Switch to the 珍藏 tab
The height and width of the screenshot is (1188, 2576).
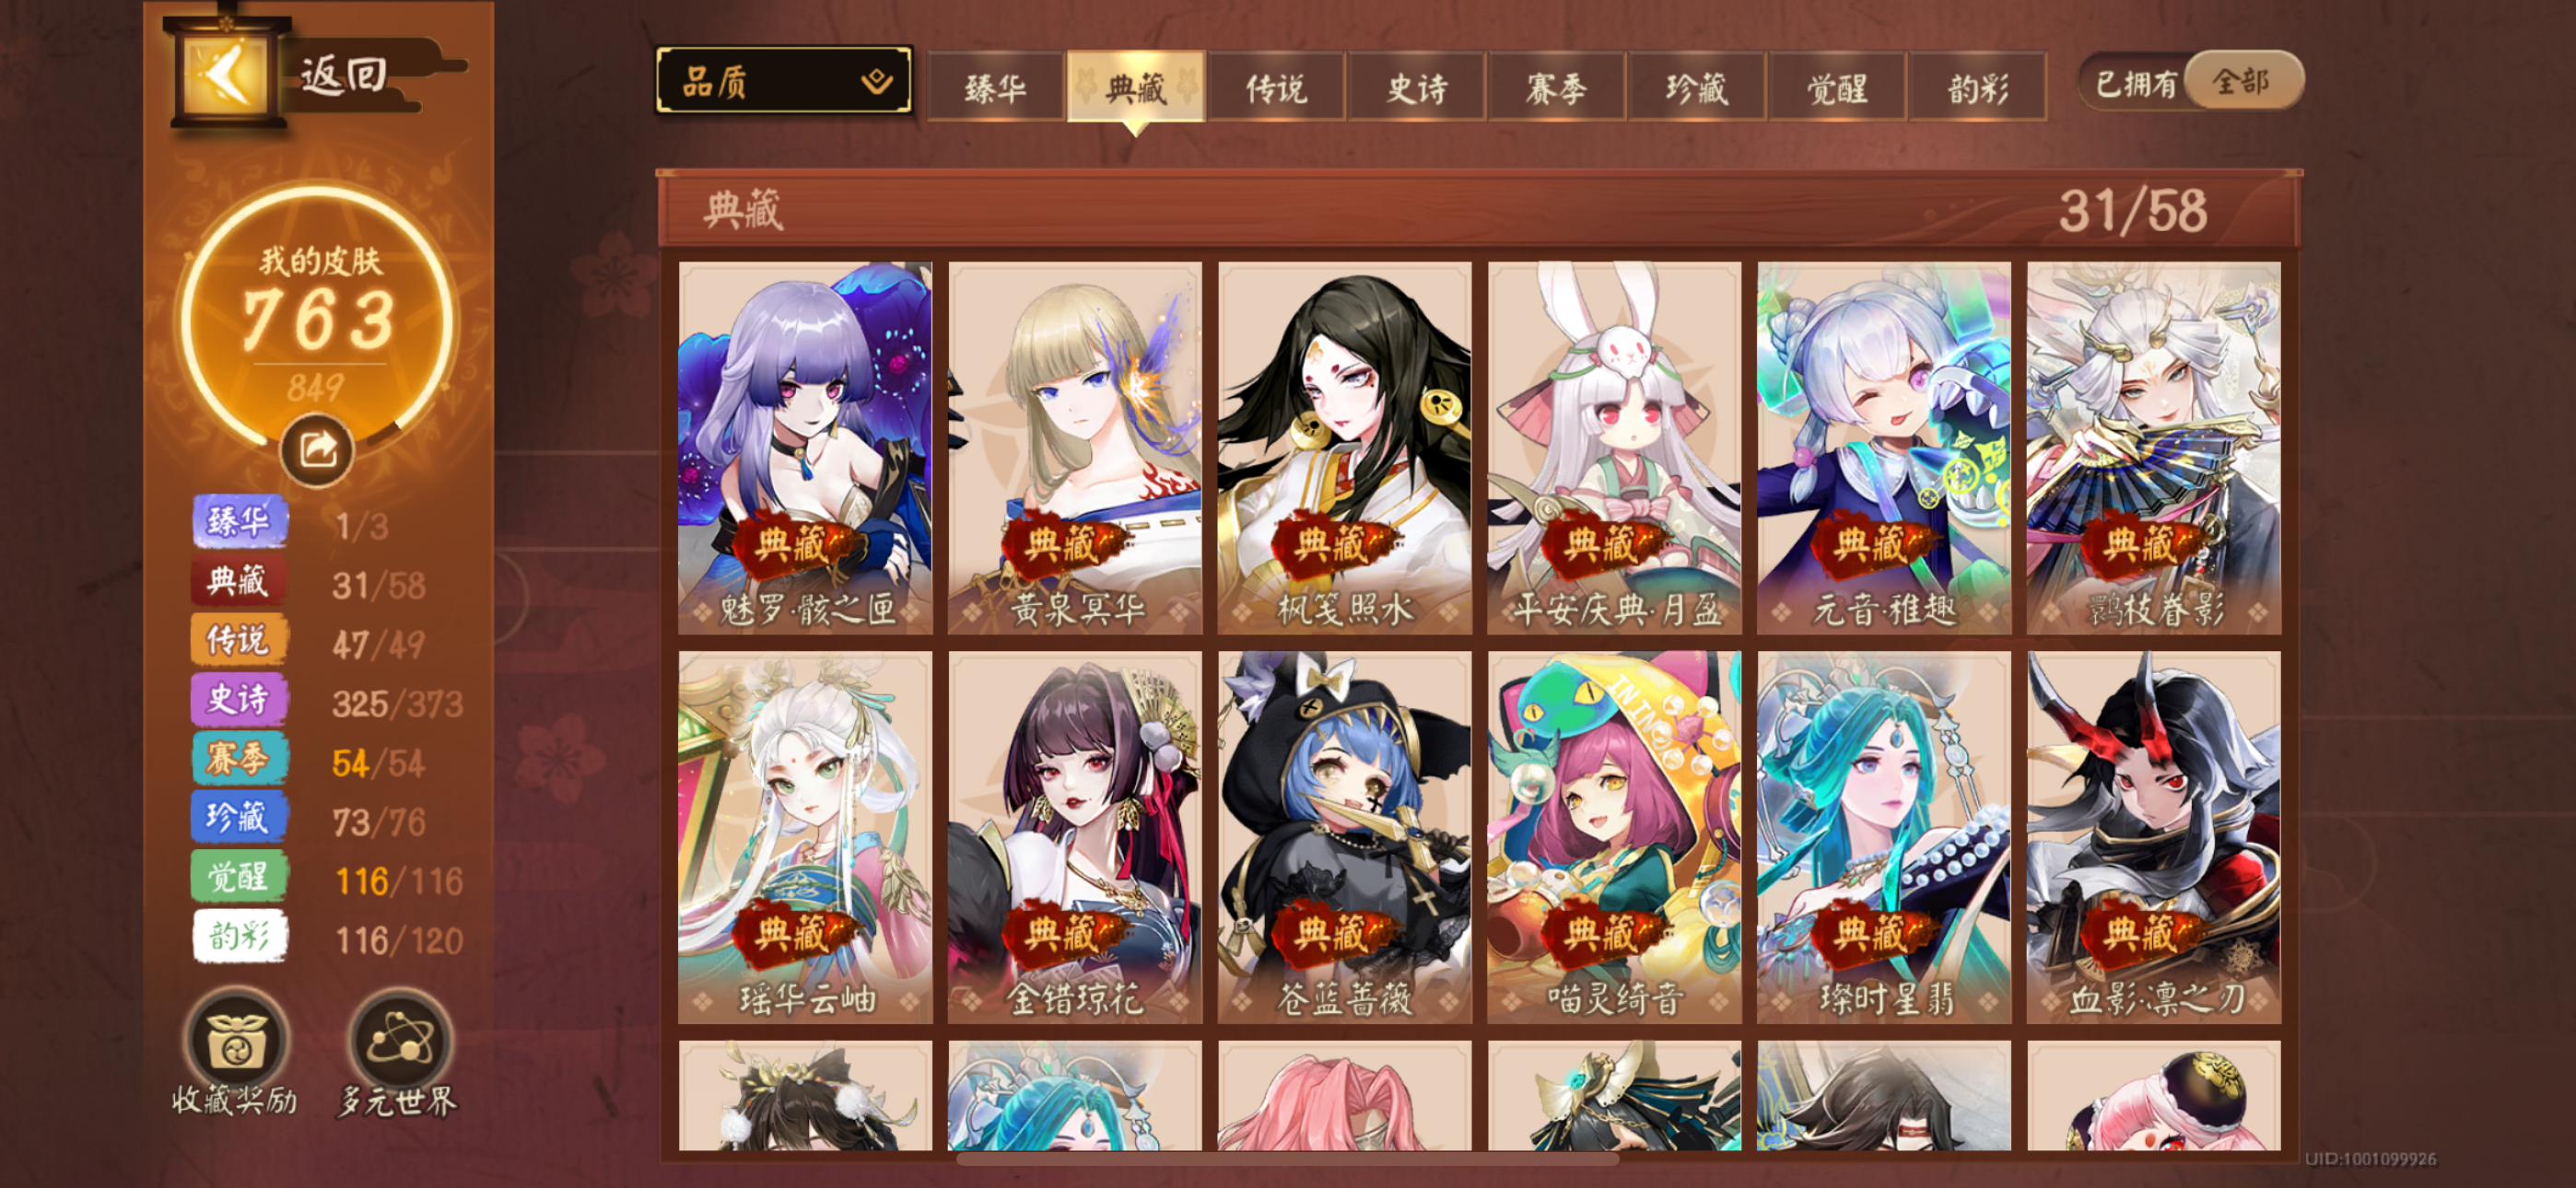(1697, 88)
